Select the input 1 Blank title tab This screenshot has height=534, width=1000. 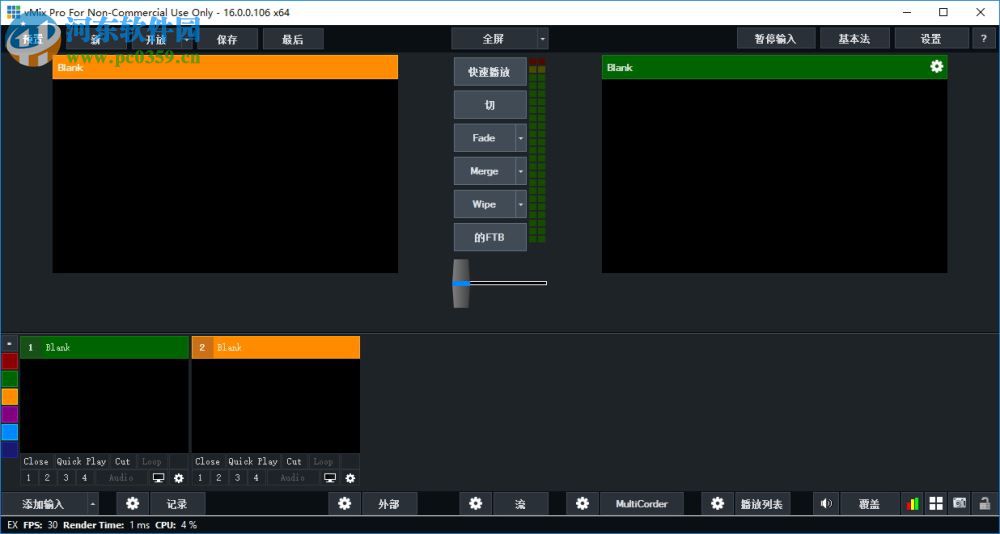point(105,348)
